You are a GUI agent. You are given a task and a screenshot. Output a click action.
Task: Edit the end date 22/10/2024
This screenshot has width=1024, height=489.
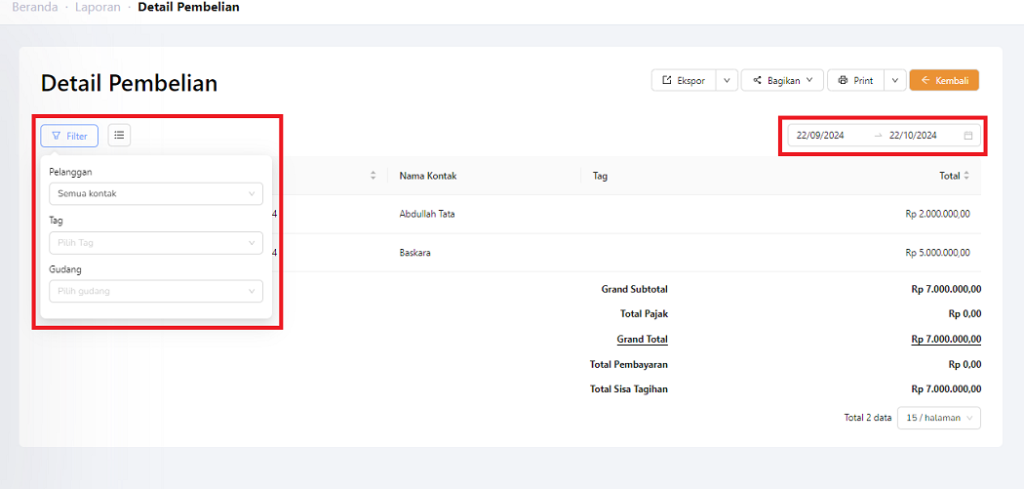[913, 136]
